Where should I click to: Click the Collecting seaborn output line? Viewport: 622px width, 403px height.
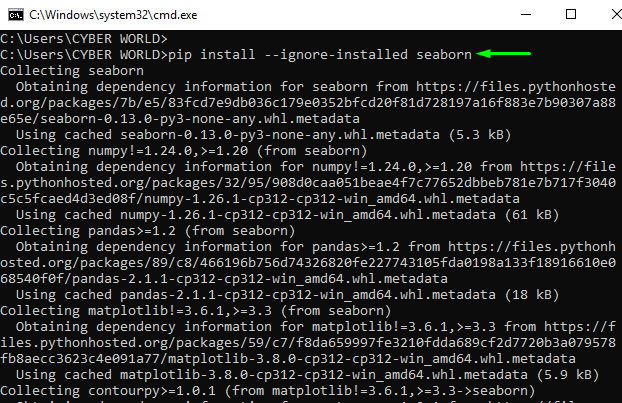(x=72, y=71)
